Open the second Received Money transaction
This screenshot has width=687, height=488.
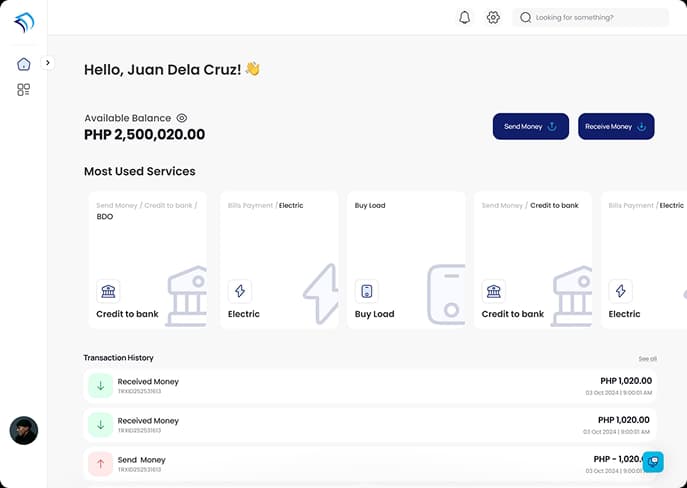point(370,424)
